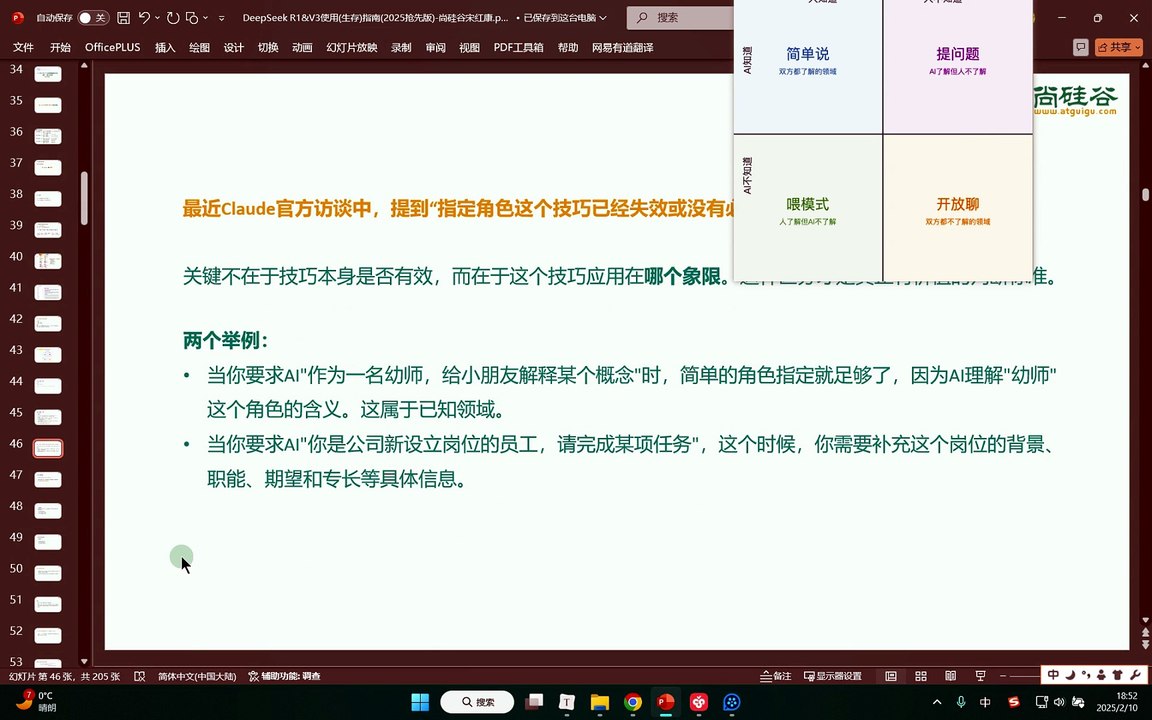Screen dimensions: 1152x720
Task: Select slide 34 thumbnail
Action: (48, 73)
